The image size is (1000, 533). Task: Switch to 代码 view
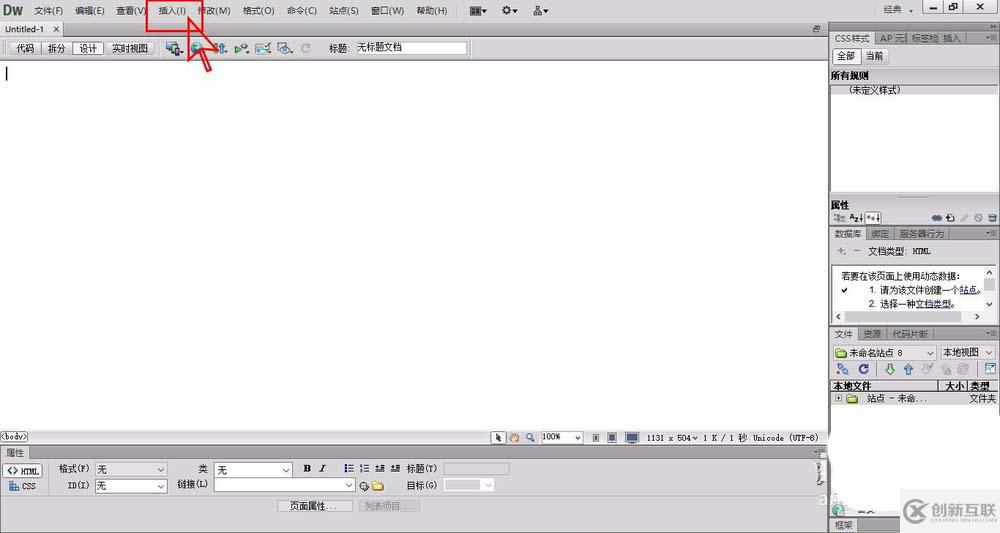[x=25, y=48]
